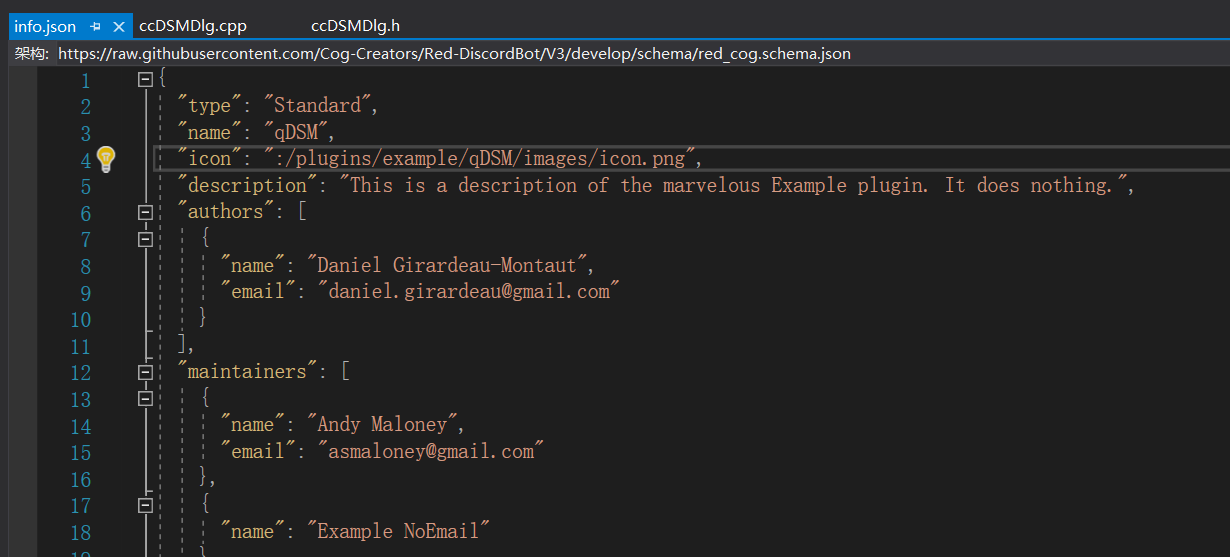
Task: Click the asmaloney@gmail.com email value
Action: pyautogui.click(x=431, y=451)
